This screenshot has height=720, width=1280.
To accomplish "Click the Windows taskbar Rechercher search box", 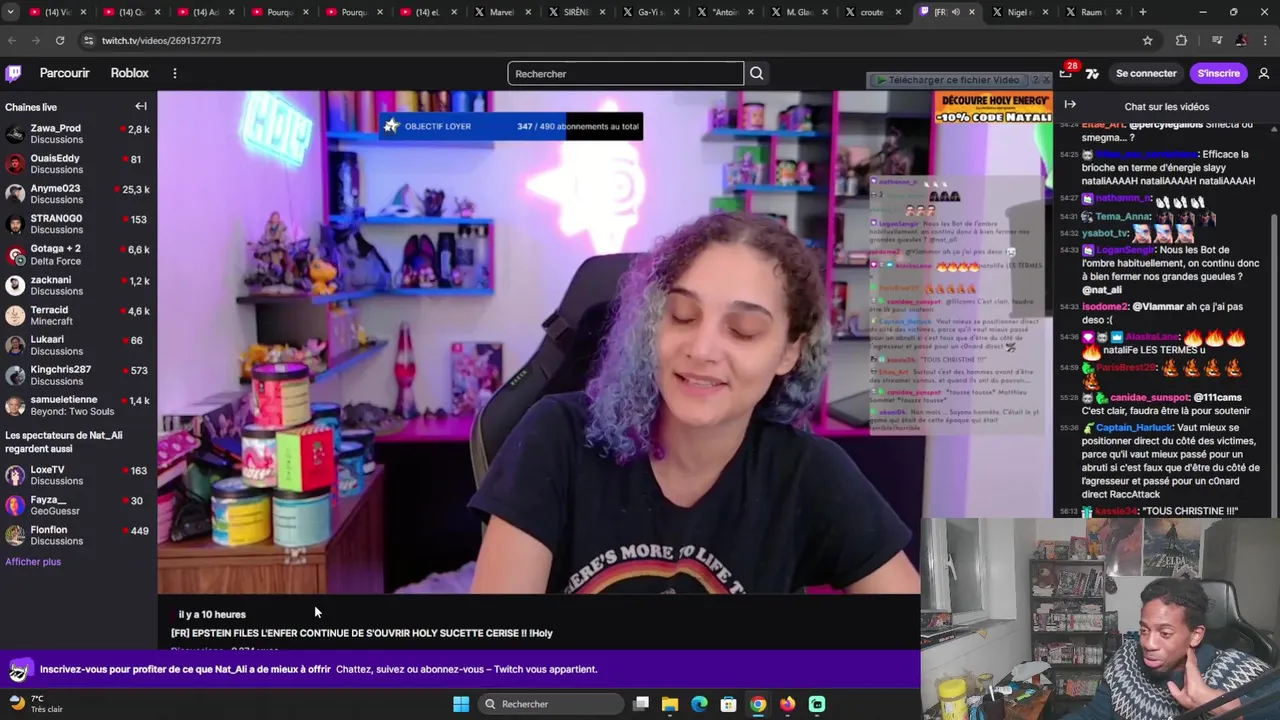I will point(552,704).
